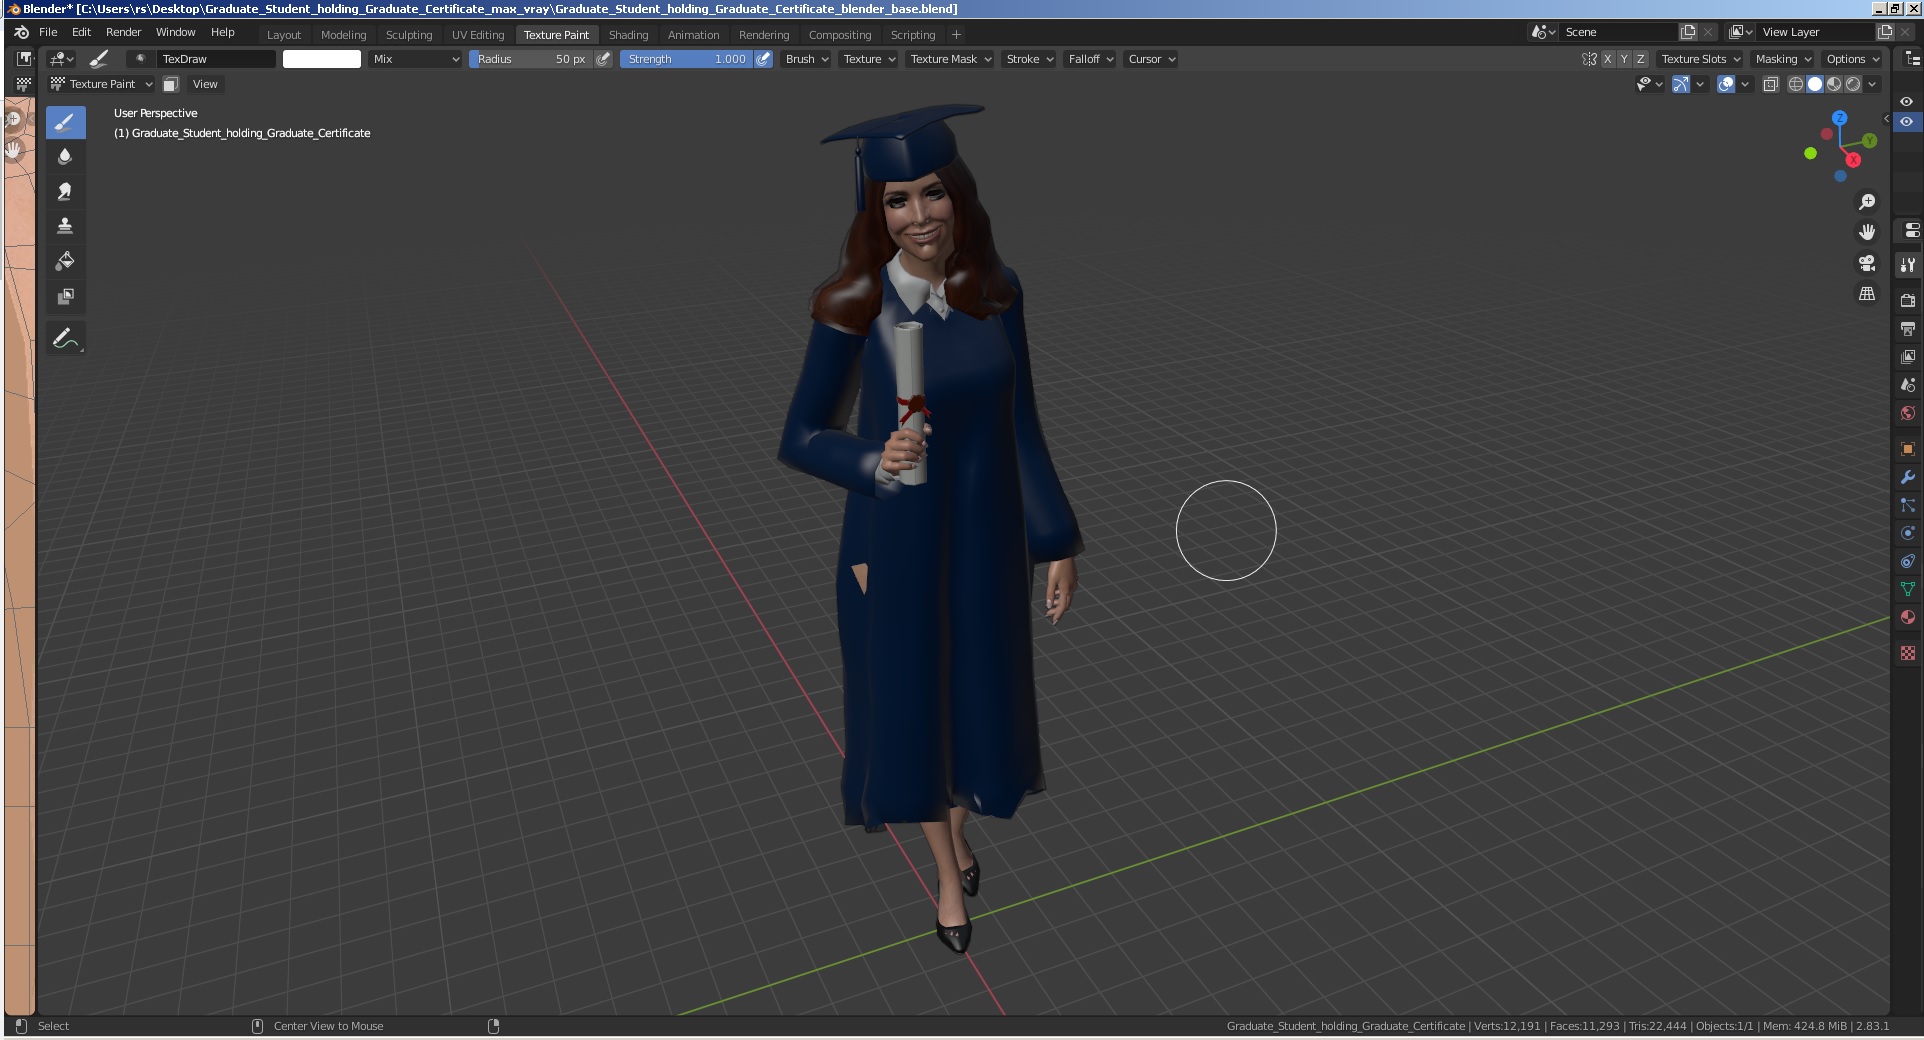This screenshot has height=1040, width=1924.
Task: Select the Soften tool
Action: pyautogui.click(x=65, y=157)
